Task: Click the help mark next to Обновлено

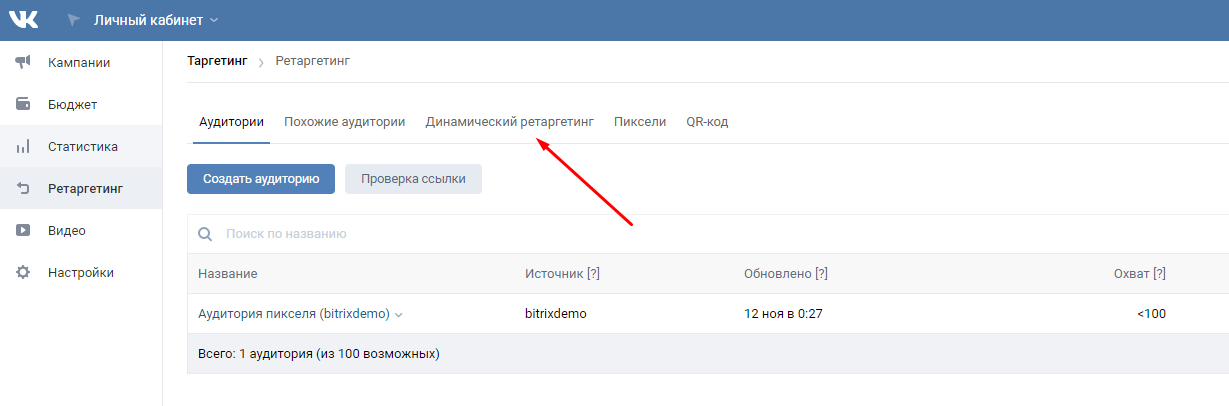Action: pos(822,274)
